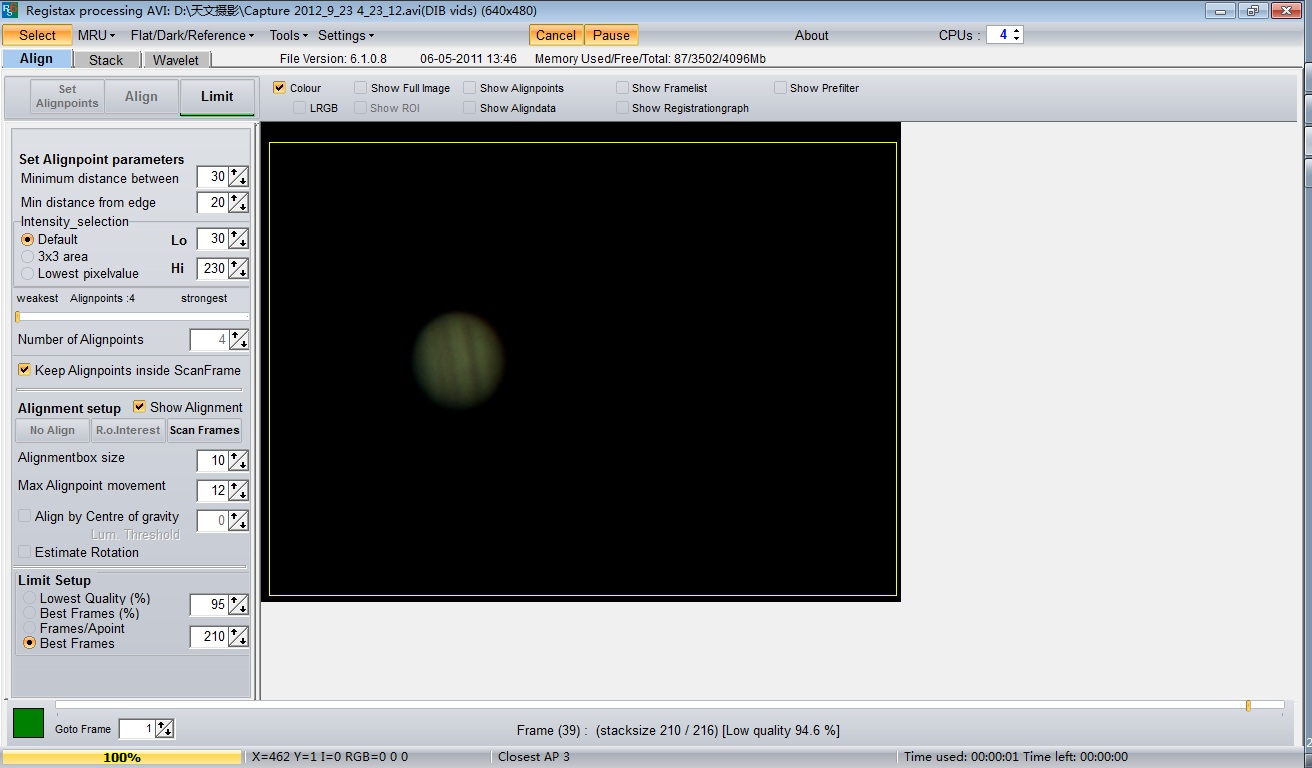Viewport: 1312px width, 768px height.
Task: Click the Set Alignpoints button
Action: point(67,96)
